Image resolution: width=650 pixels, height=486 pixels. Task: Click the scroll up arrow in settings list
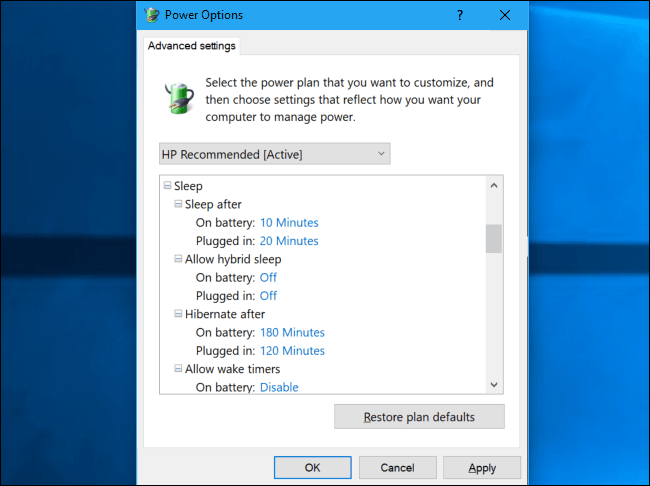(x=494, y=186)
